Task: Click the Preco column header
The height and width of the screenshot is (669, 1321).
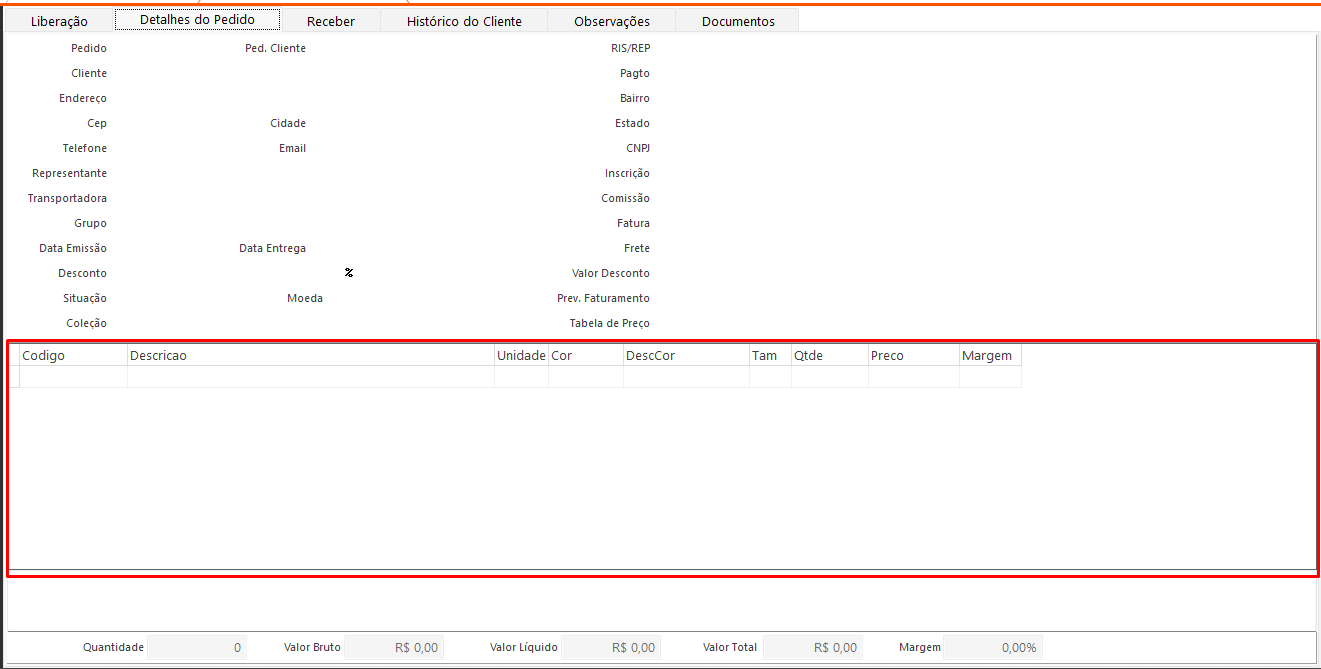Action: coord(913,355)
